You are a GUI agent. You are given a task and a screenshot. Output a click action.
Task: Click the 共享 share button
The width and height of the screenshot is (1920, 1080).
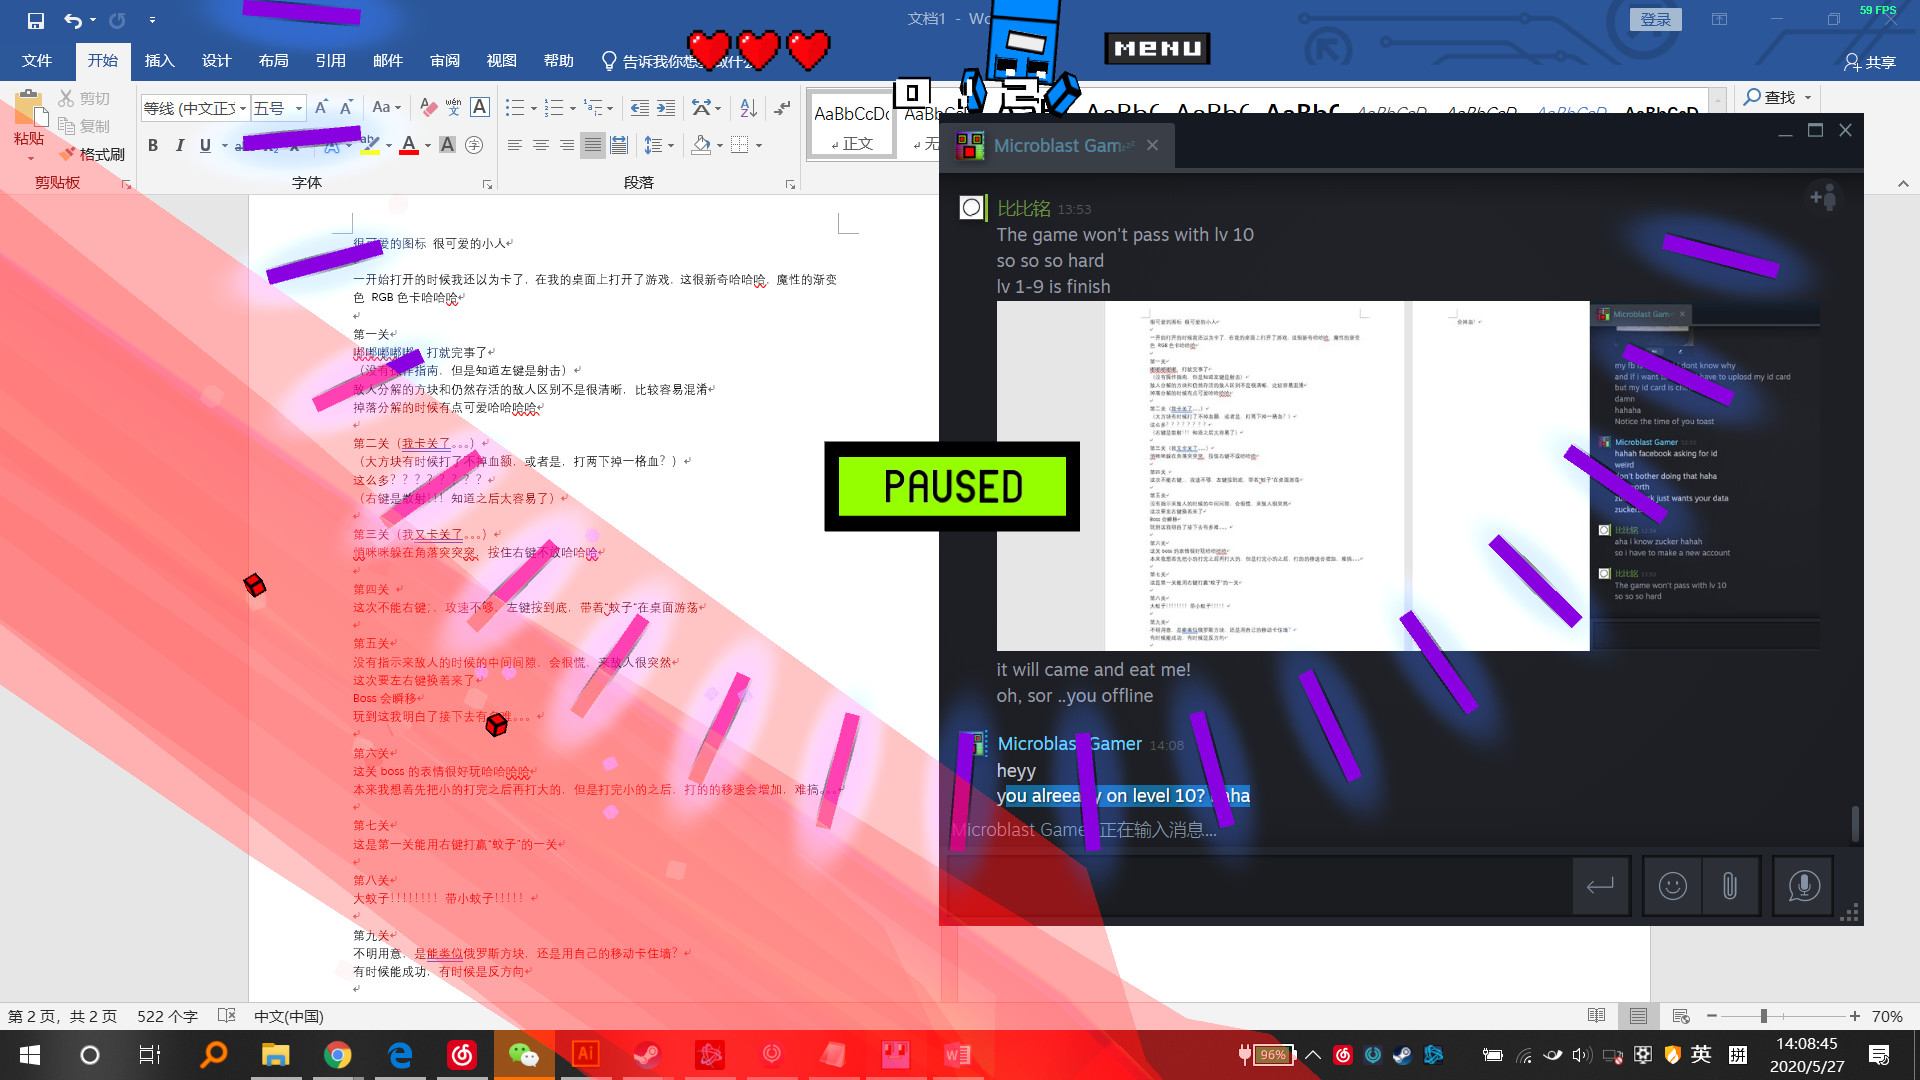coord(1877,62)
